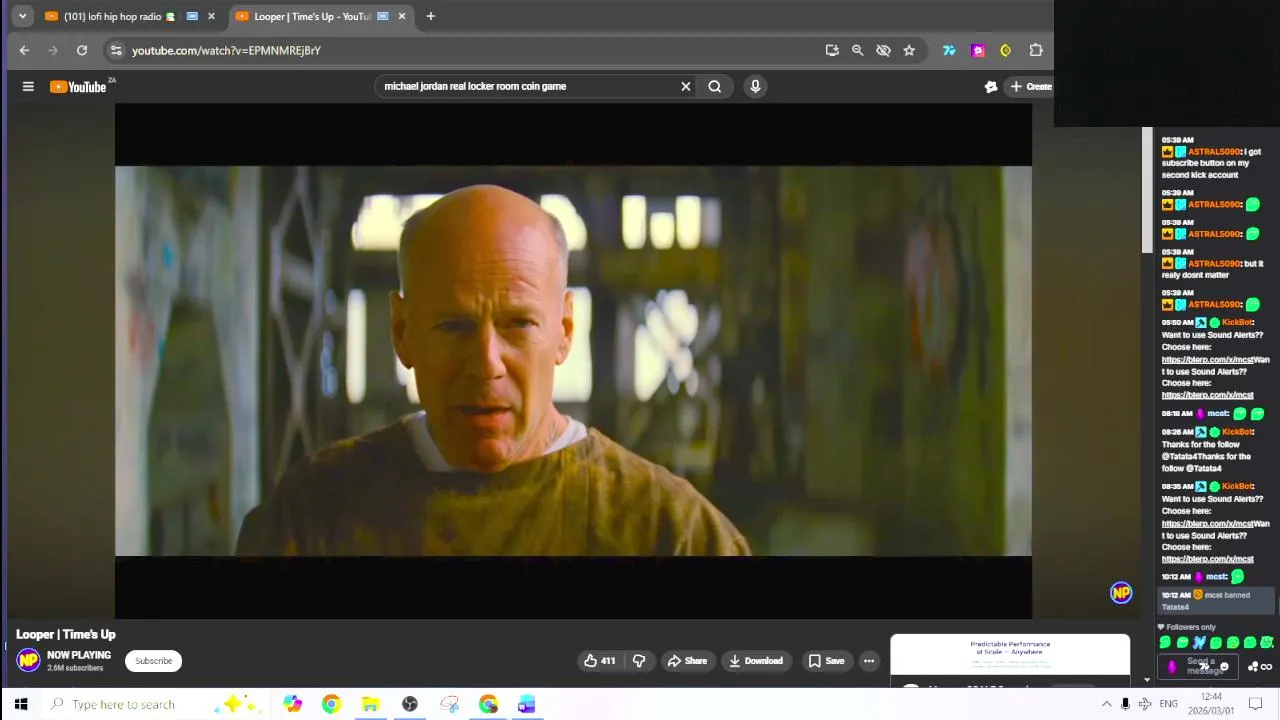Clear the YouTube search text
Viewport: 1280px width, 720px height.
pos(686,86)
